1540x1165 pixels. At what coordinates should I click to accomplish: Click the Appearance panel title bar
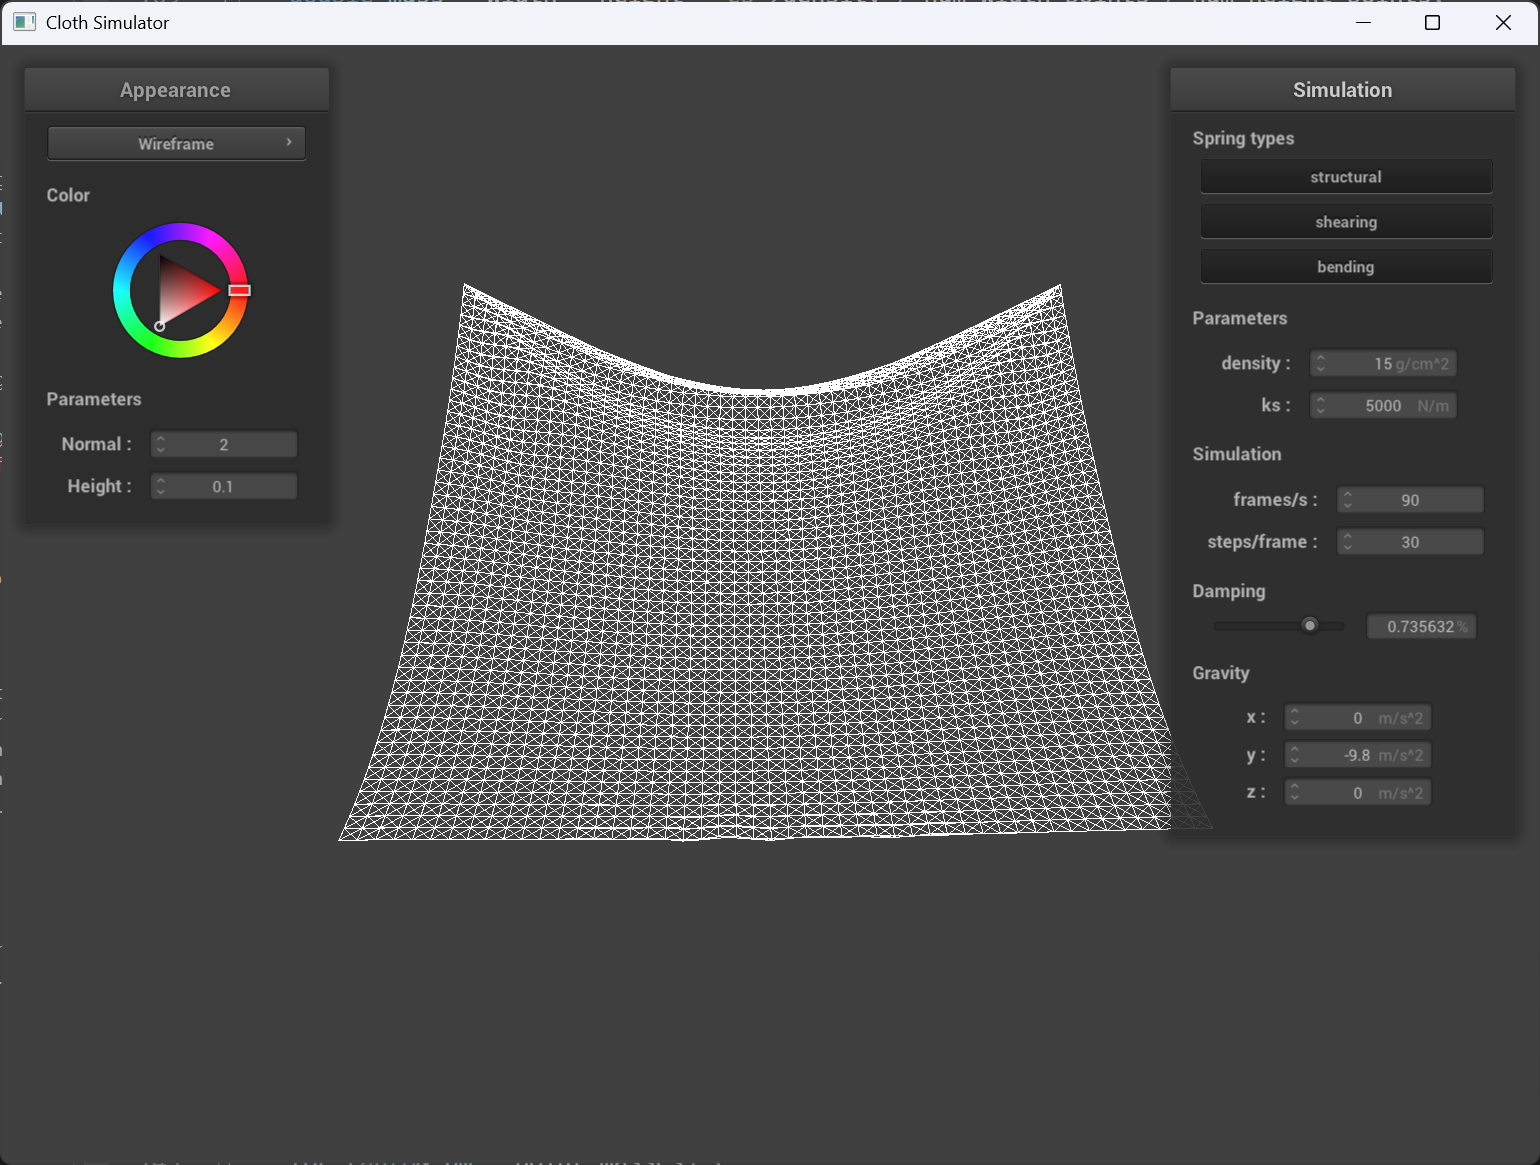tap(176, 90)
